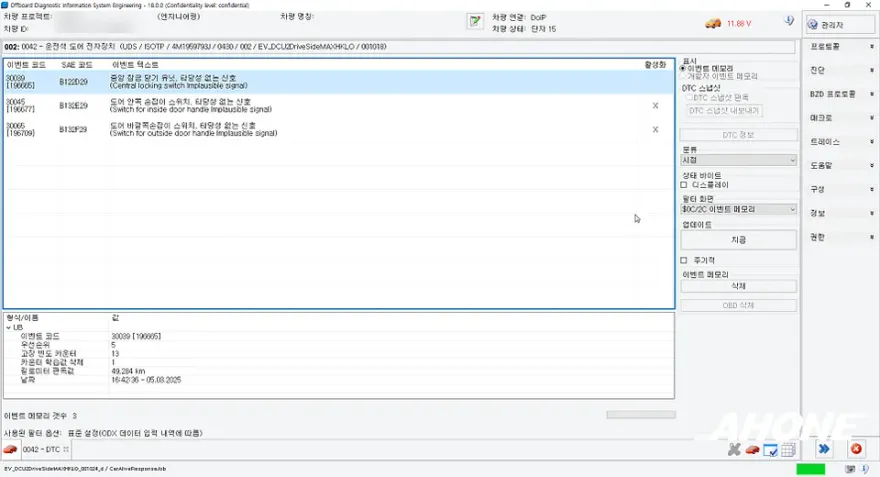Collapse the UB tree node
The height and width of the screenshot is (477, 880).
coord(8,328)
